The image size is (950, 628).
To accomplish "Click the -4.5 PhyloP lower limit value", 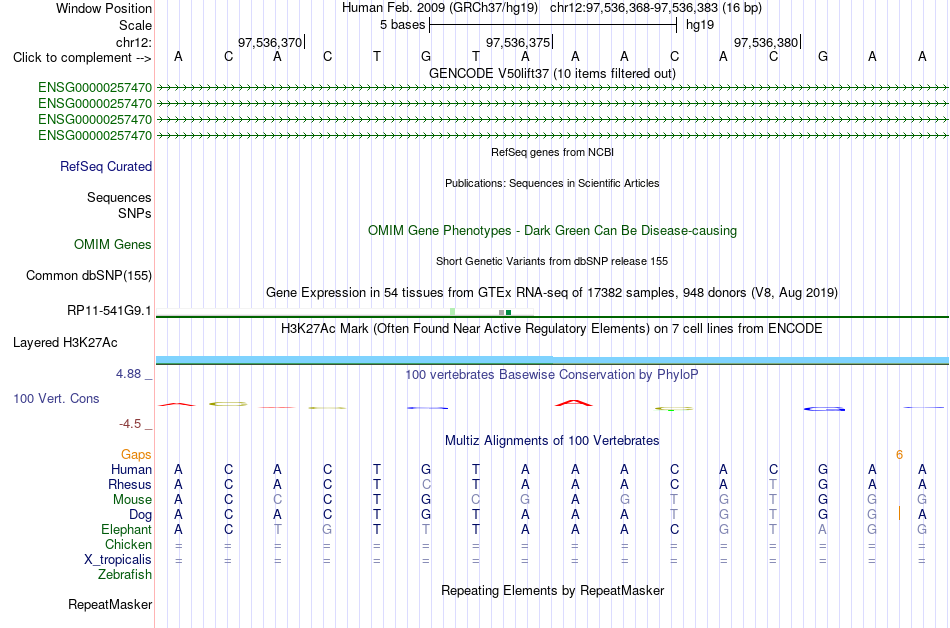I will tap(130, 424).
